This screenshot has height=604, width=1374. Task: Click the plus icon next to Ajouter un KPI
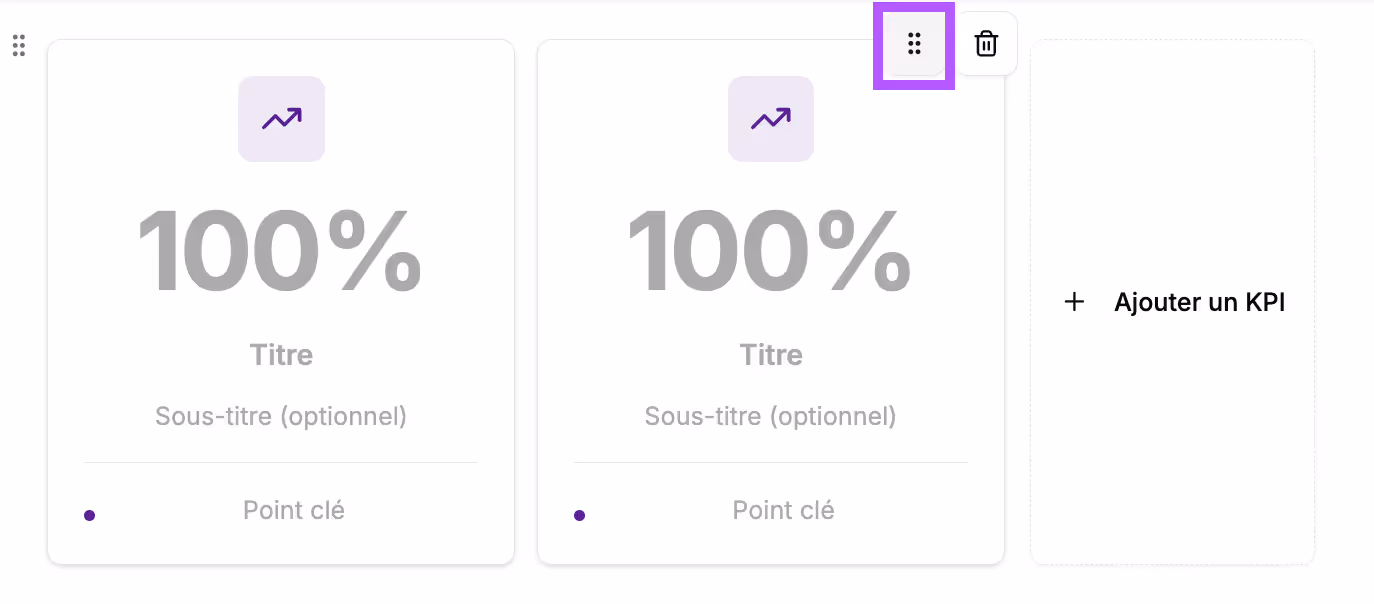(x=1074, y=302)
